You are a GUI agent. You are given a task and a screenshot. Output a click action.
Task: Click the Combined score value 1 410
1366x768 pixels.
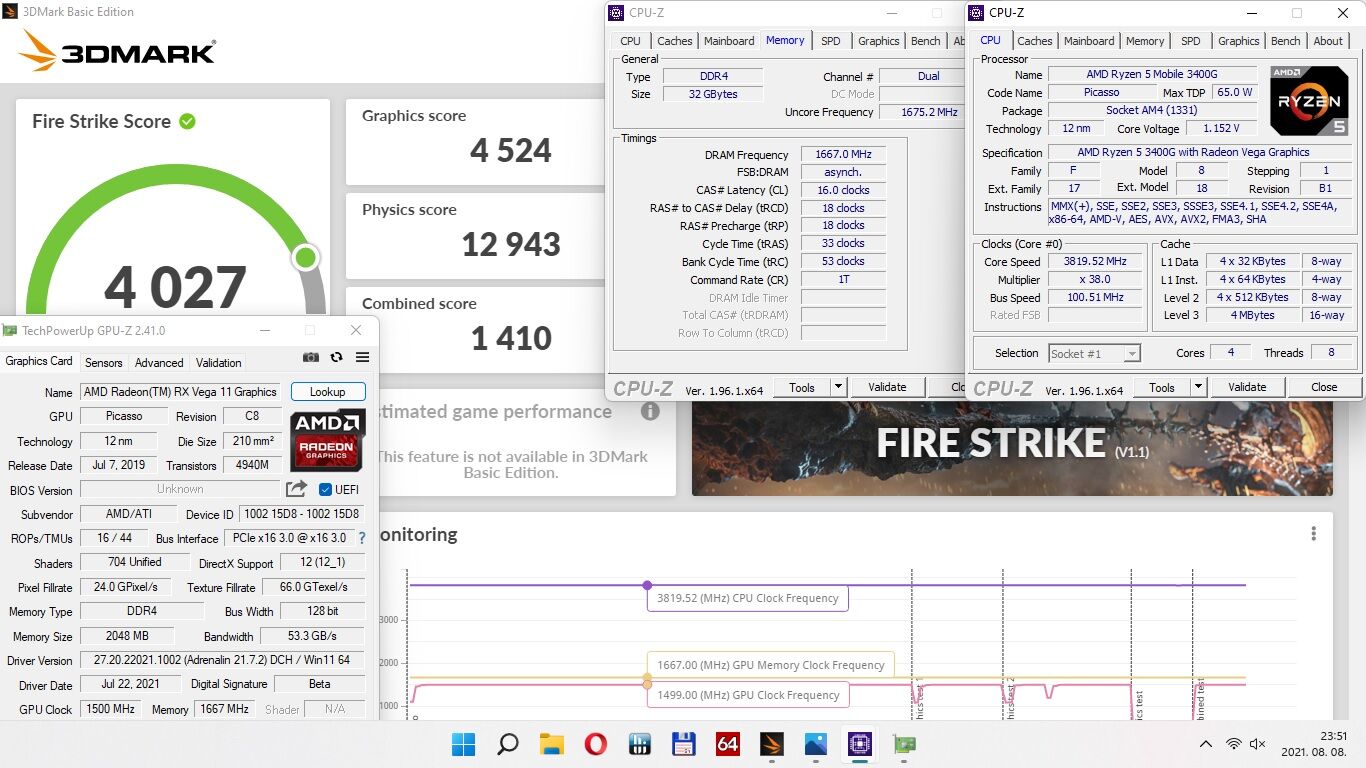tap(511, 338)
